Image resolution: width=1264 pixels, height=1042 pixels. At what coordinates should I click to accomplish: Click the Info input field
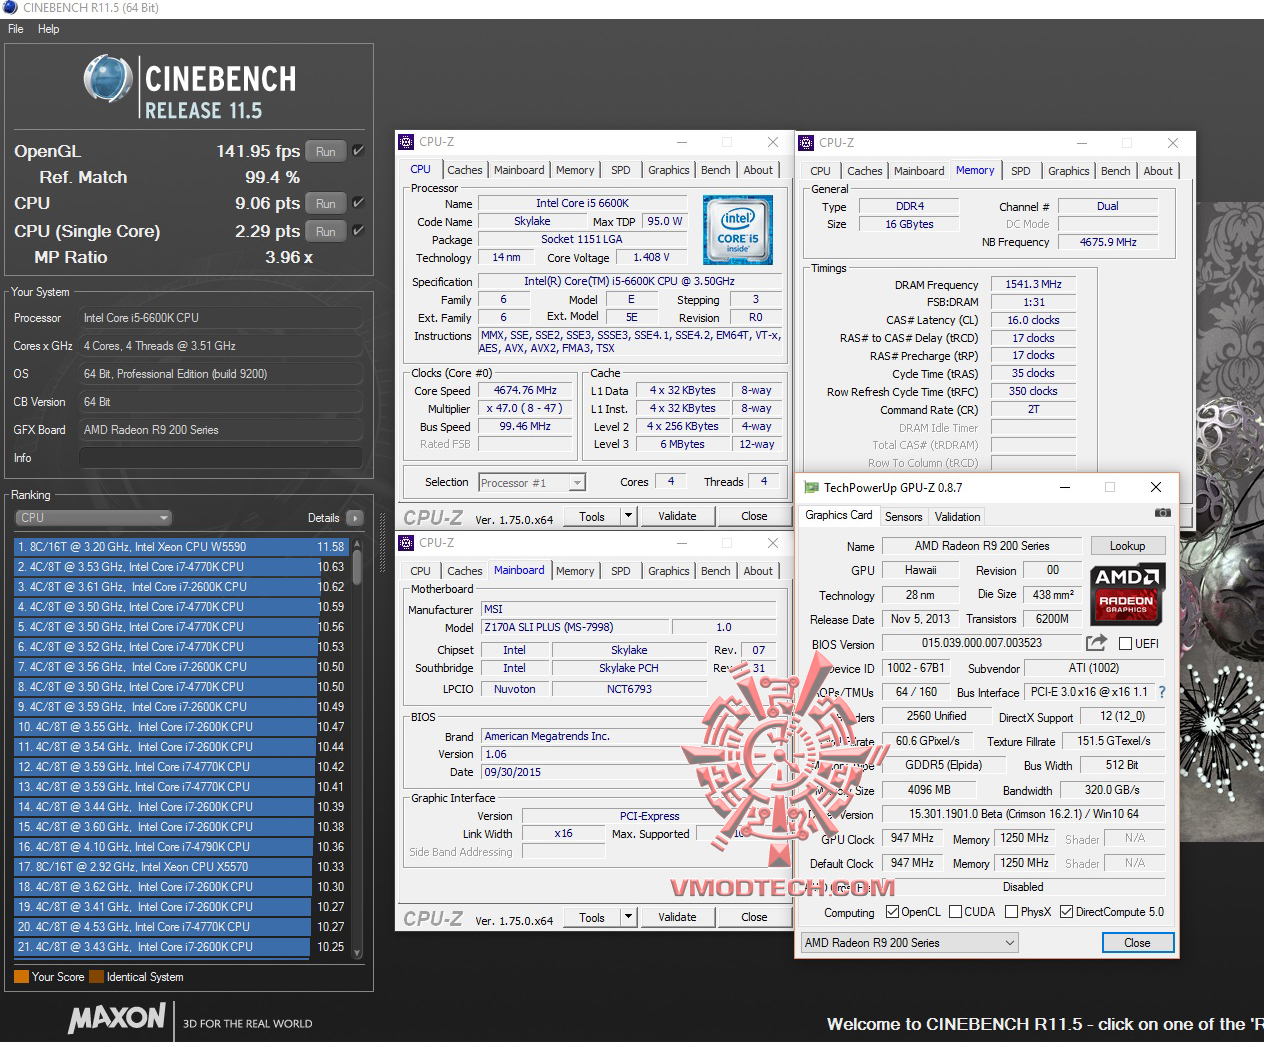[220, 458]
